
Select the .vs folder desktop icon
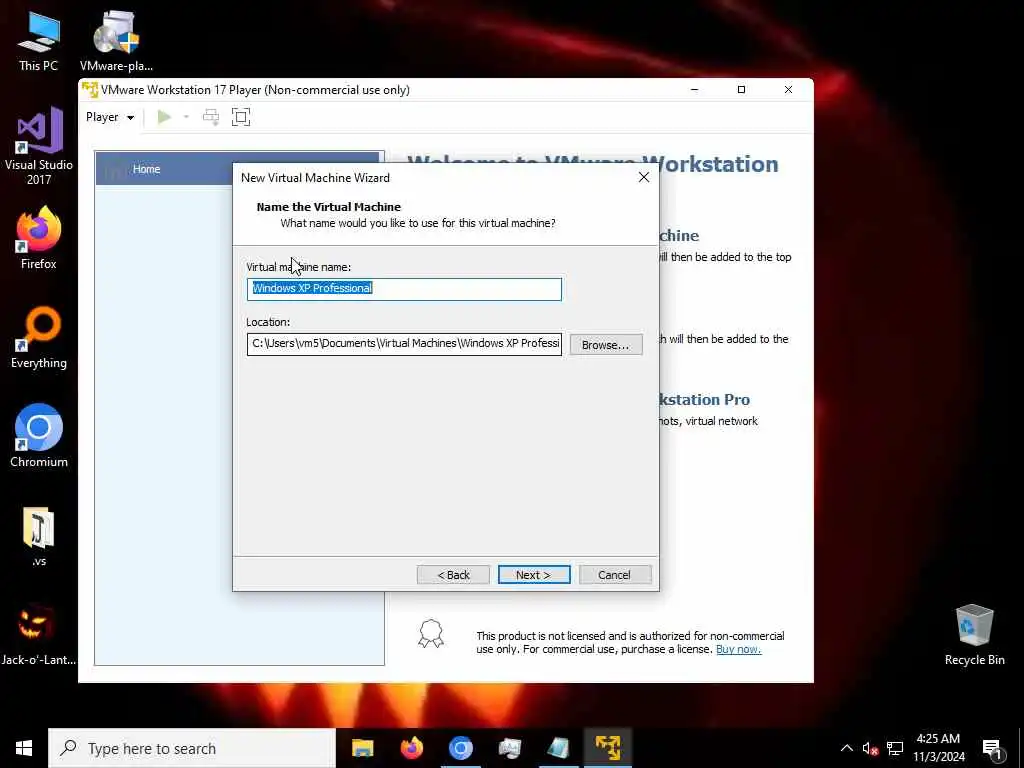(39, 536)
